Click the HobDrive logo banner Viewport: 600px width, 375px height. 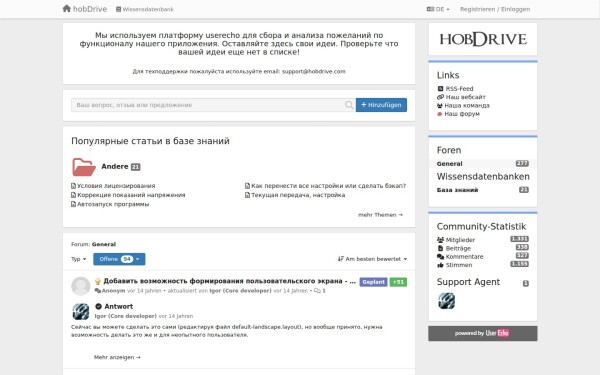(483, 39)
